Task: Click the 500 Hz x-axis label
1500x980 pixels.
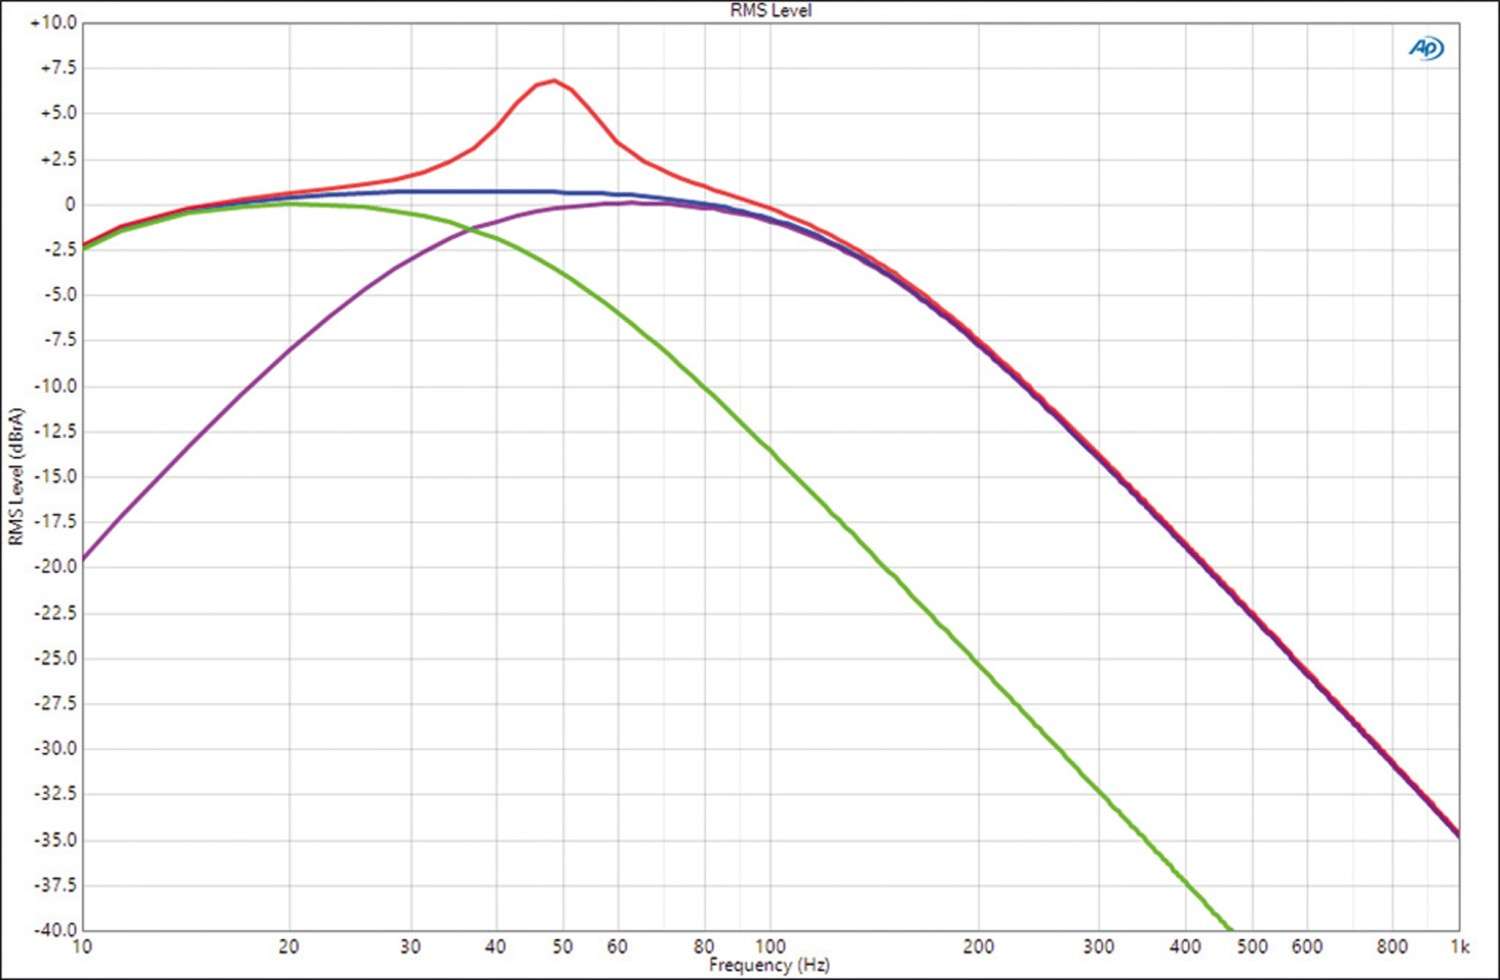Action: click(1252, 946)
